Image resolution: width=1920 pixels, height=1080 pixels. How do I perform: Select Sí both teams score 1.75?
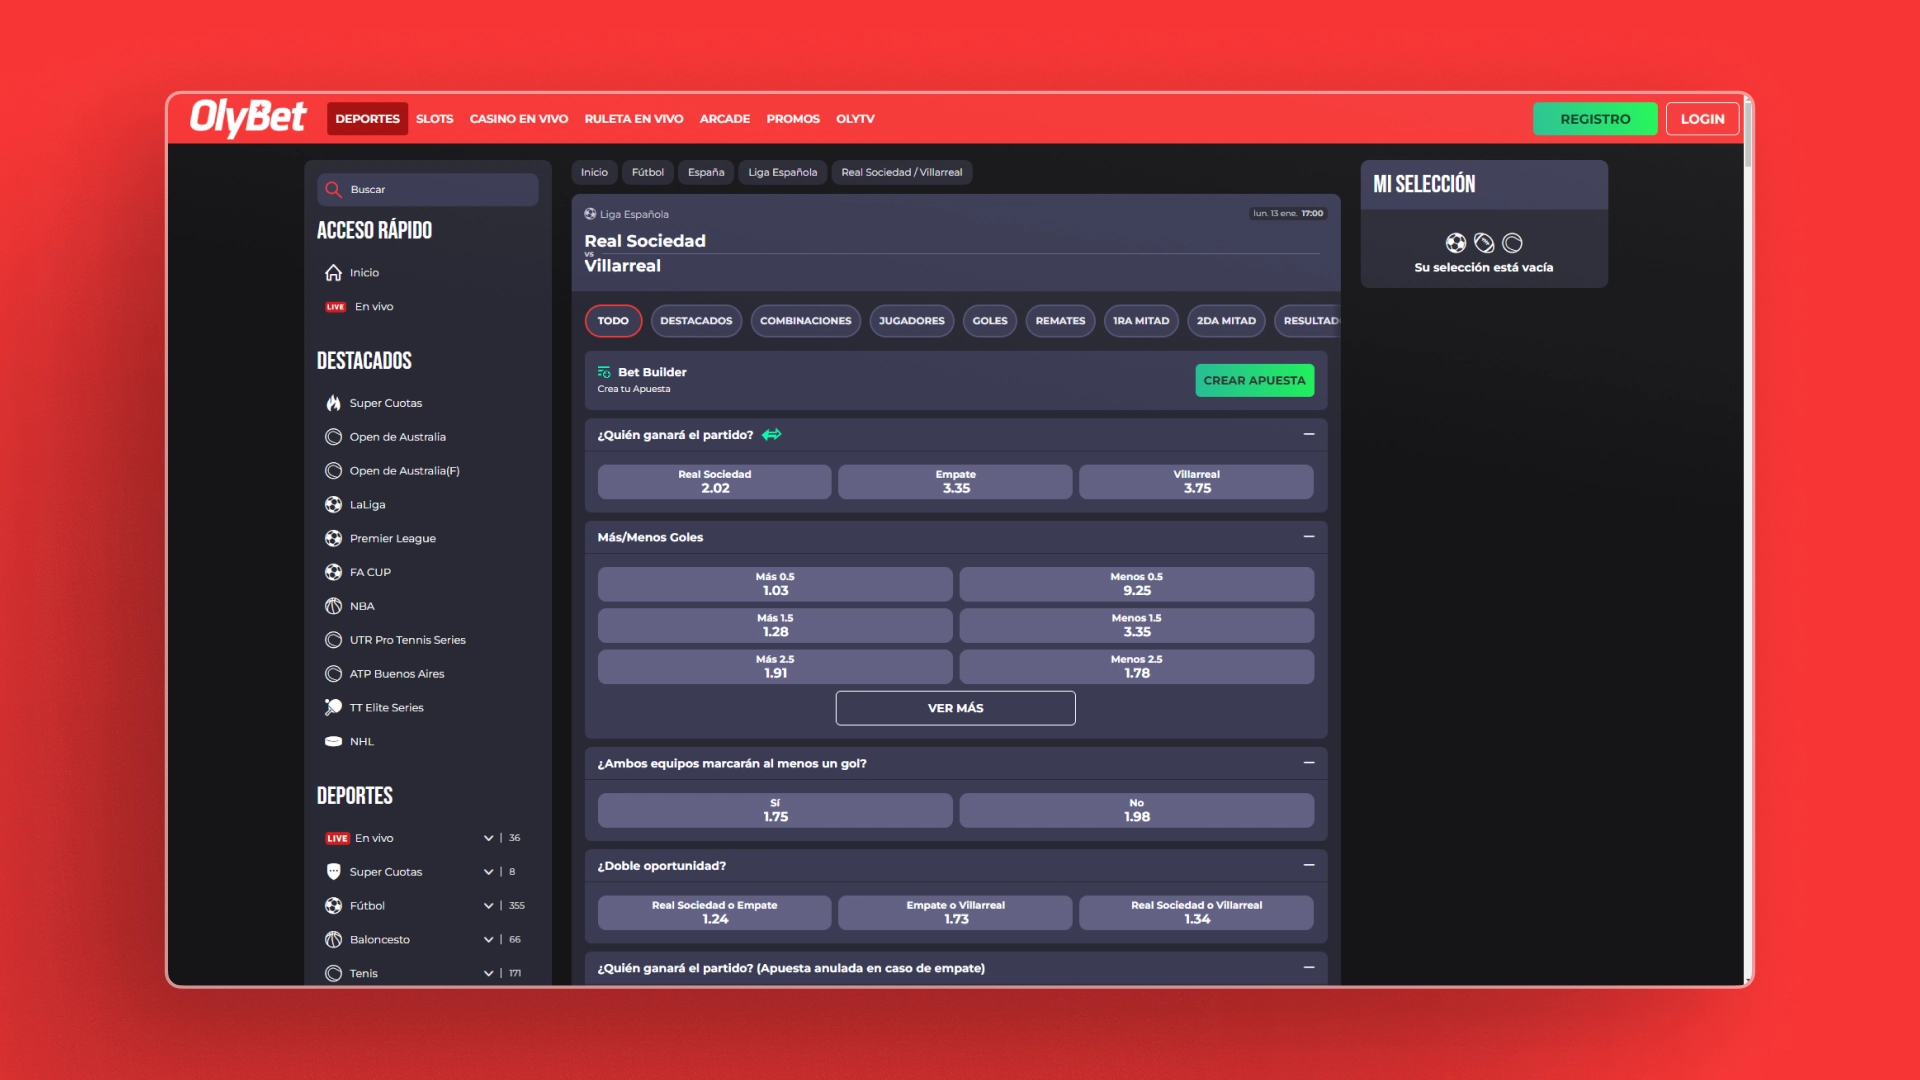(775, 811)
